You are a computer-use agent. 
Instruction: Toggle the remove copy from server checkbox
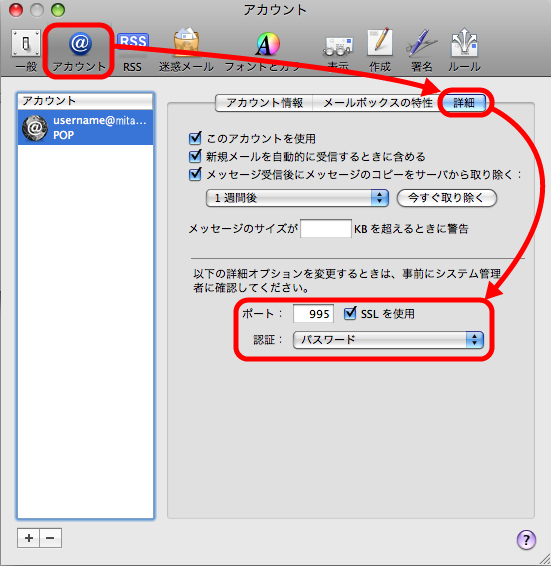click(195, 174)
